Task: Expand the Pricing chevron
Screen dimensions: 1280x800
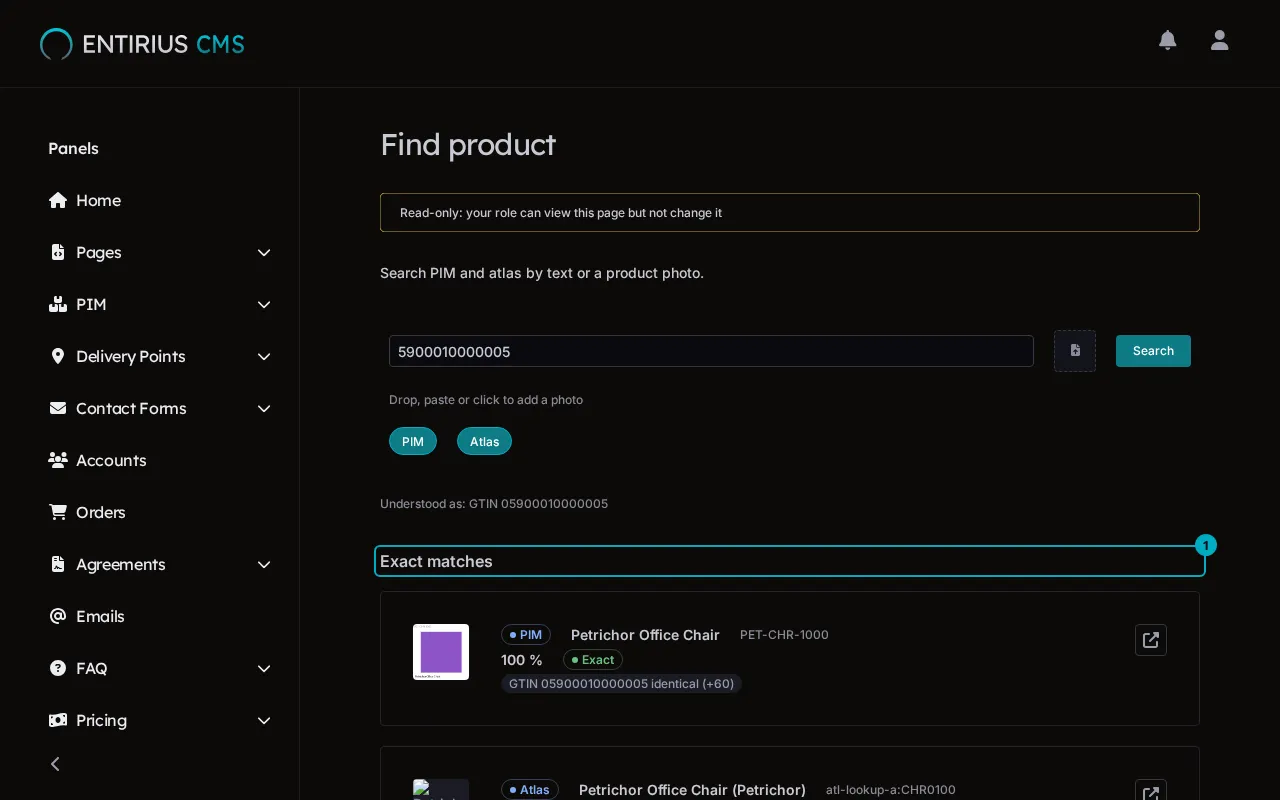Action: [264, 720]
